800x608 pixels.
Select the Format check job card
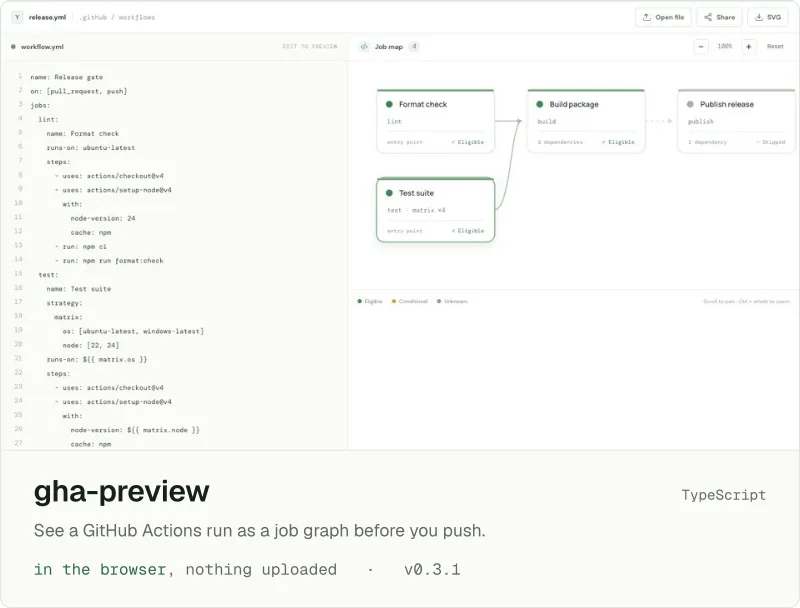click(x=436, y=121)
